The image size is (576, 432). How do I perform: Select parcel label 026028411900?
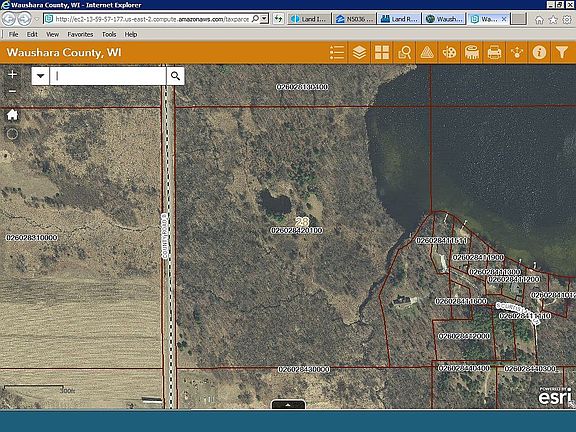(x=478, y=258)
